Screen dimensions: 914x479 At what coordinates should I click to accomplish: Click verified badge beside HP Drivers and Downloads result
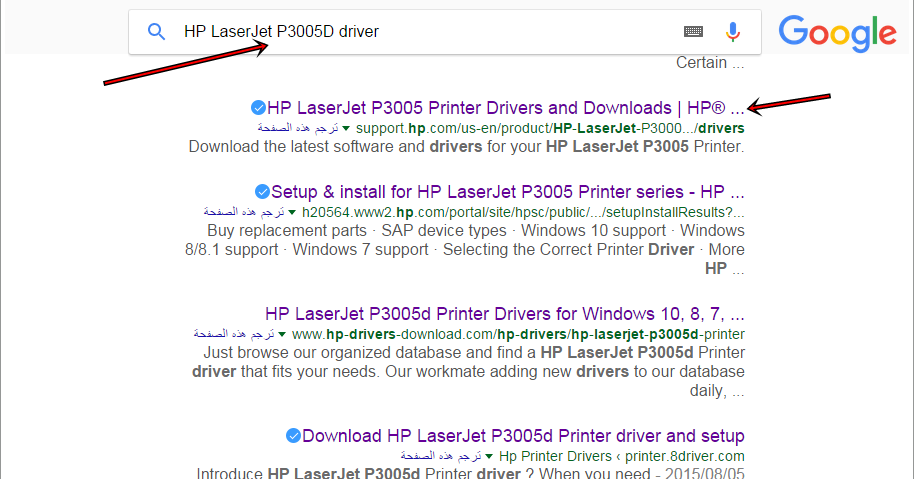258,108
